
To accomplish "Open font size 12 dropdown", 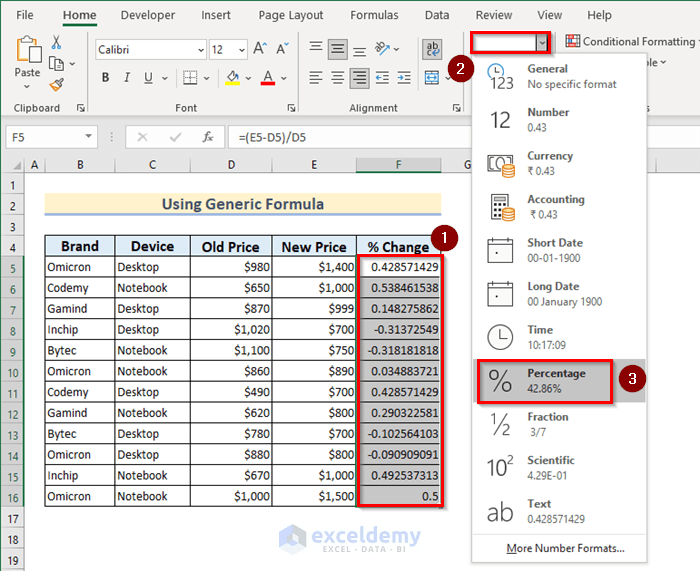I will 242,50.
